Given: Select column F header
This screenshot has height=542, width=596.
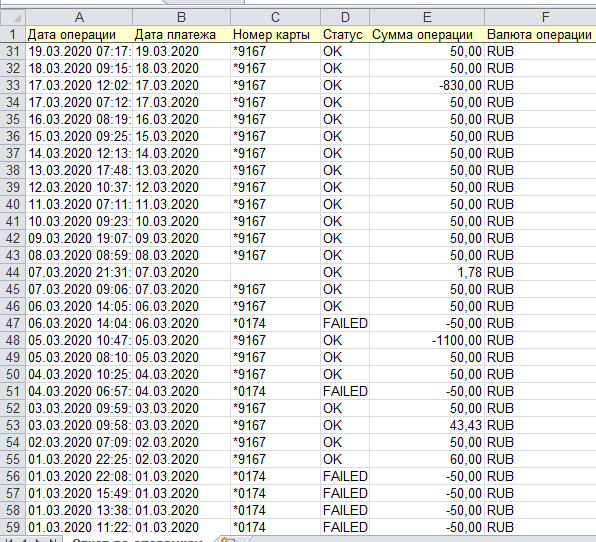Looking at the screenshot, I should click(540, 17).
